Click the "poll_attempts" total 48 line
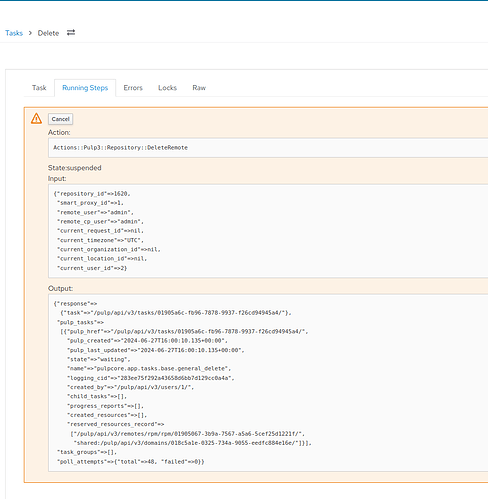The height and width of the screenshot is (499, 488). (x=130, y=462)
